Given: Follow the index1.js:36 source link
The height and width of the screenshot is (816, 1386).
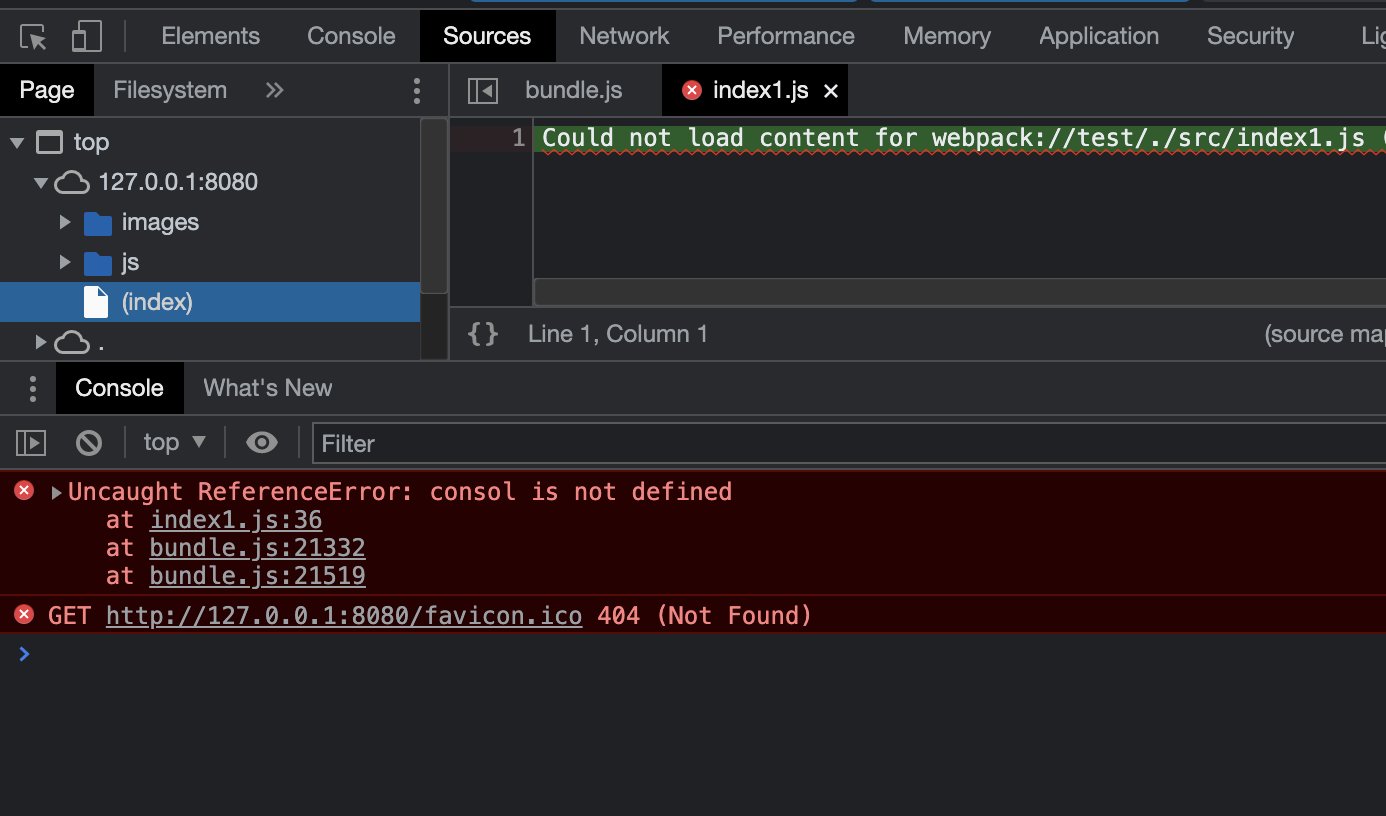Looking at the screenshot, I should coord(236,520).
